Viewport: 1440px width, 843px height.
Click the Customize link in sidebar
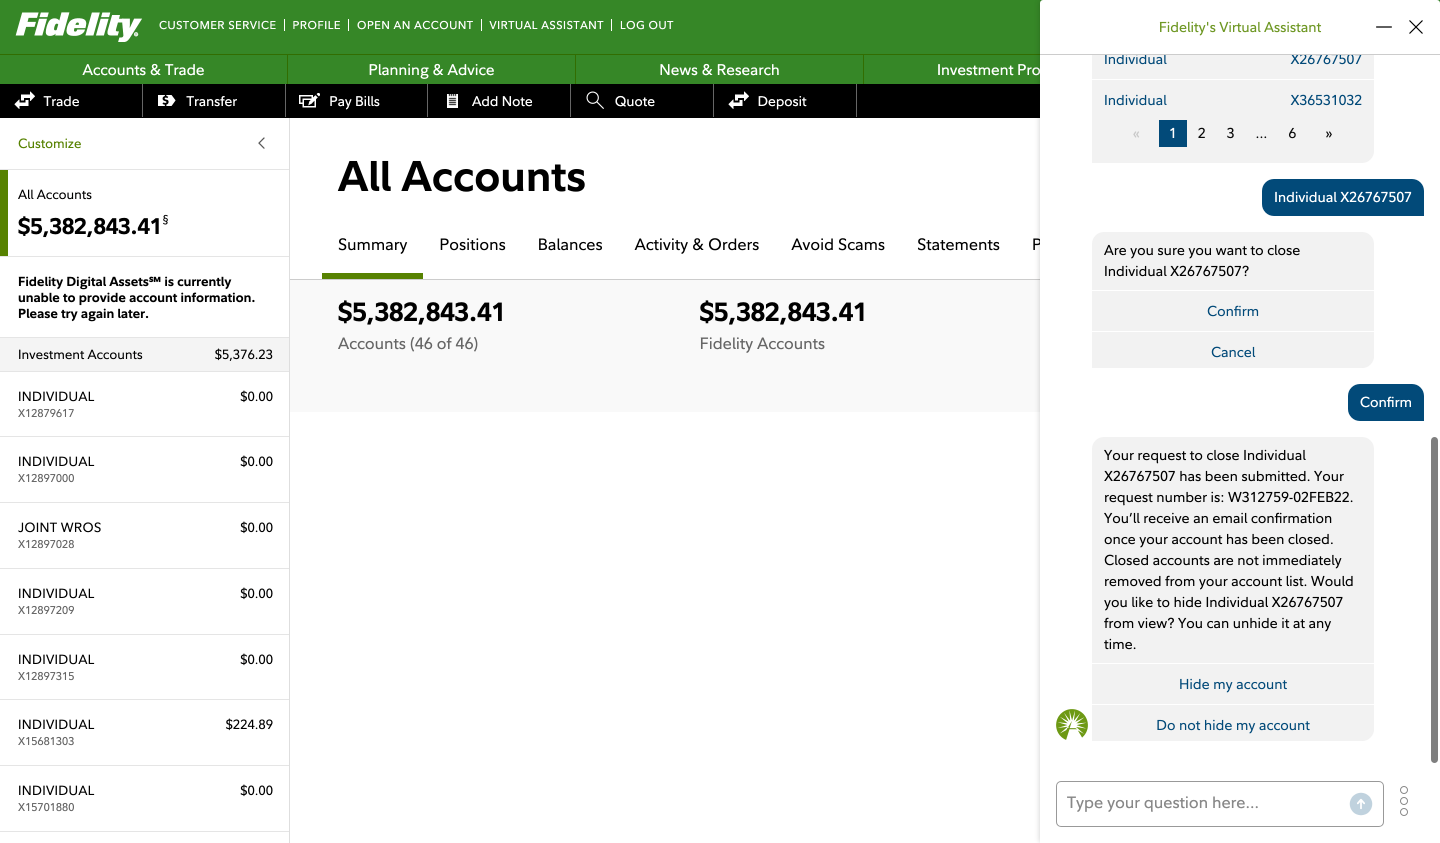[x=50, y=144]
